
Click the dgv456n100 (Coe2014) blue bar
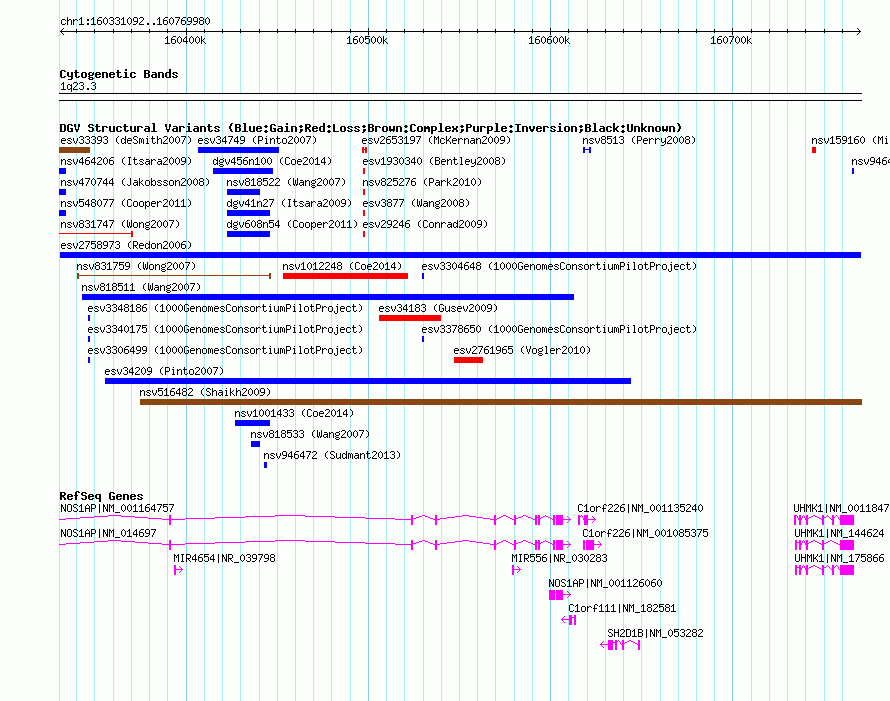click(243, 171)
